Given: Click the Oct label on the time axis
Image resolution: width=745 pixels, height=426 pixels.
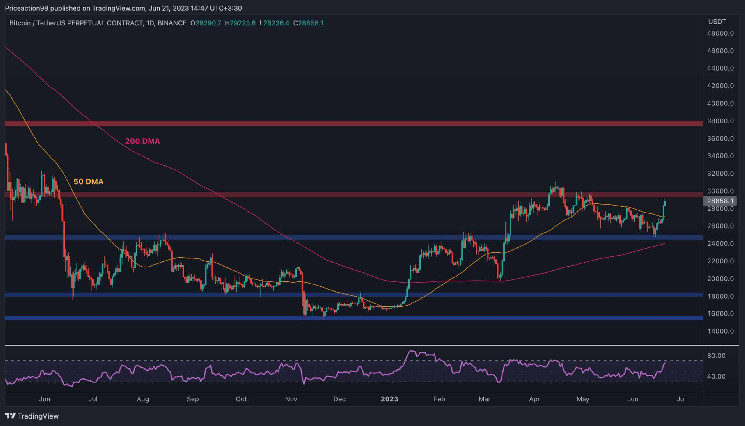Looking at the screenshot, I should click(x=241, y=399).
